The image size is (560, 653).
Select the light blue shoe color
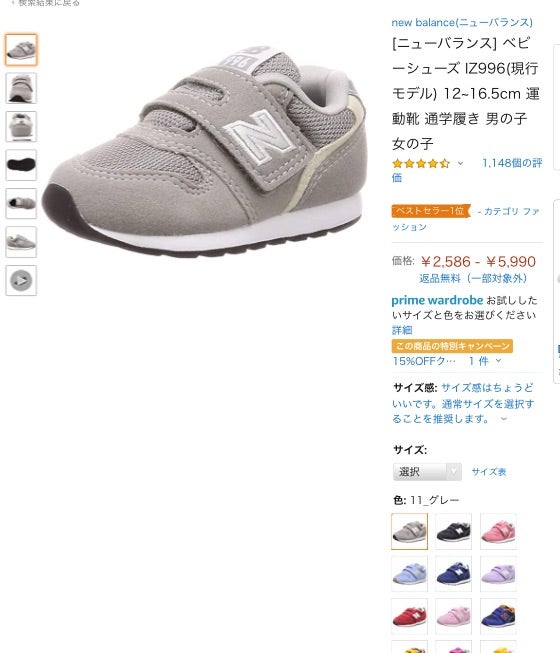pyautogui.click(x=410, y=574)
